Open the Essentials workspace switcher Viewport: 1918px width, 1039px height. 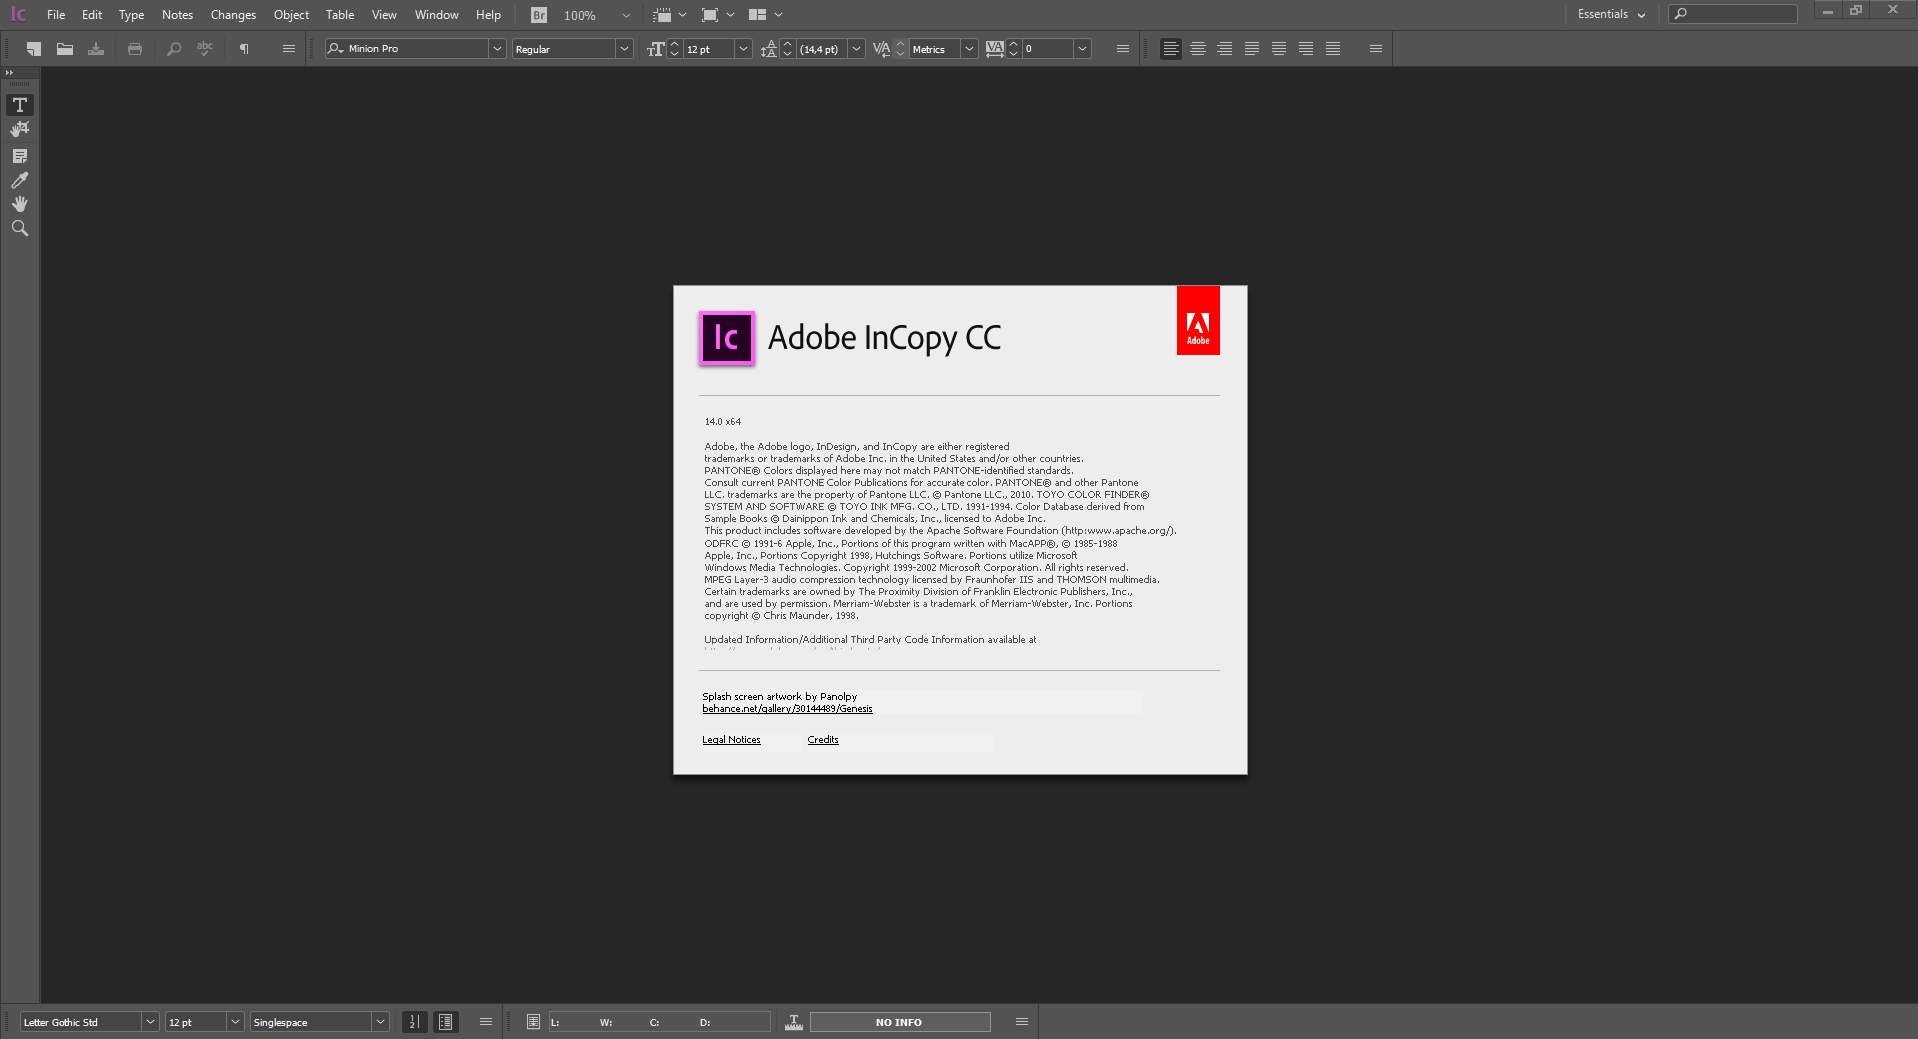coord(1611,15)
